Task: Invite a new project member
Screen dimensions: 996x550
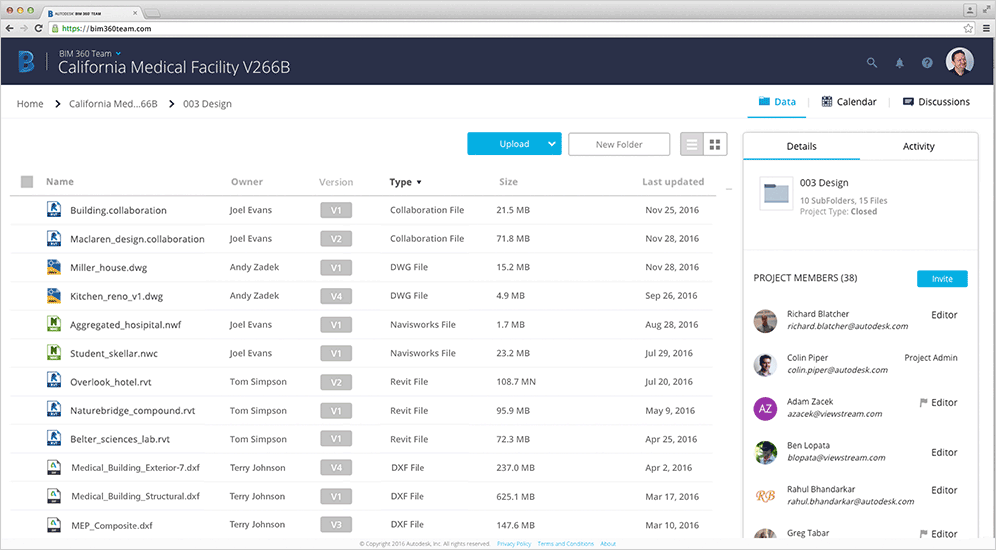Action: (942, 279)
